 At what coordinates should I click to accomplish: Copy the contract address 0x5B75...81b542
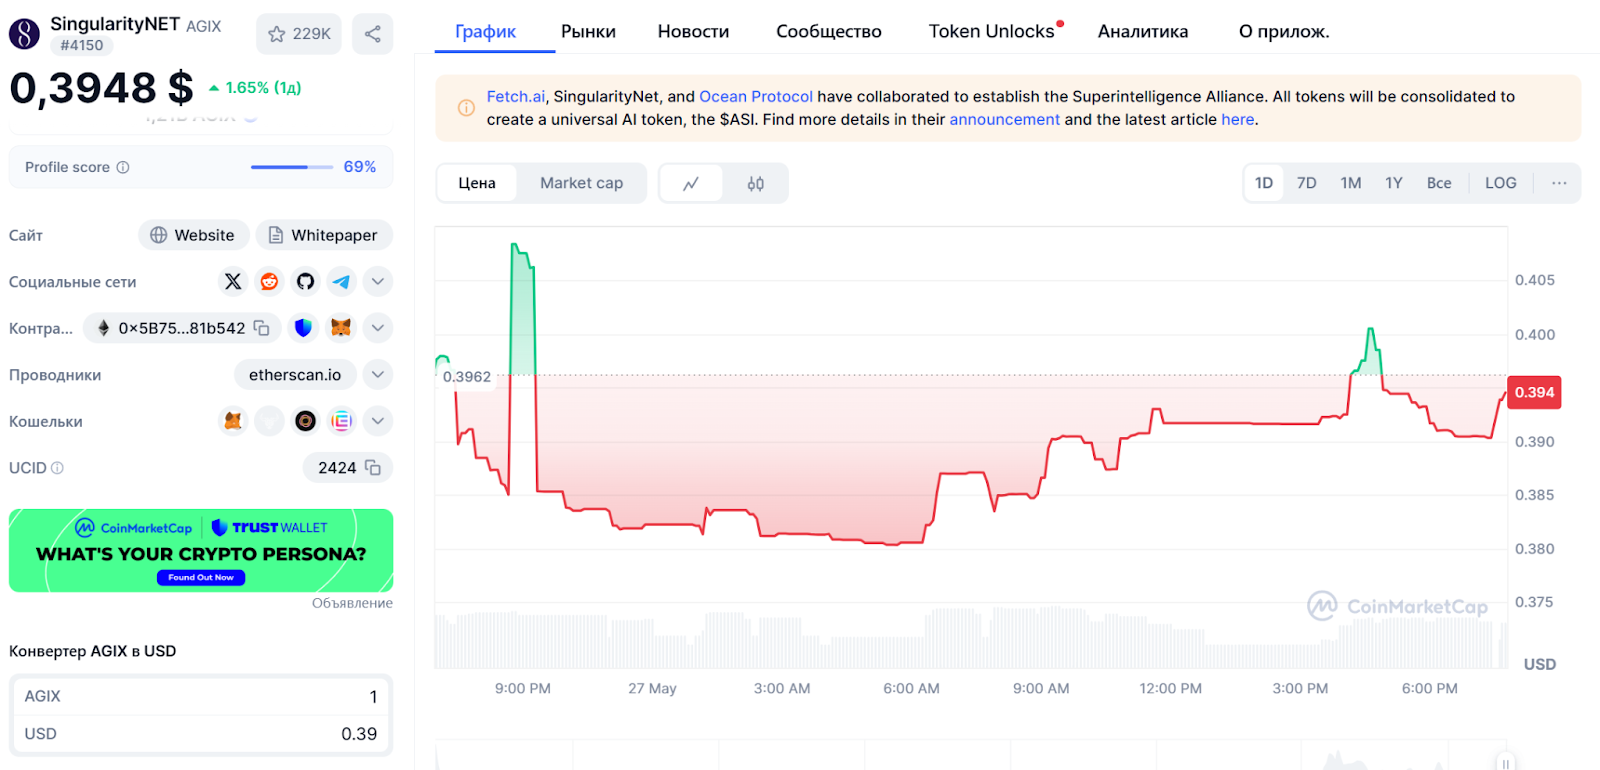pyautogui.click(x=262, y=328)
